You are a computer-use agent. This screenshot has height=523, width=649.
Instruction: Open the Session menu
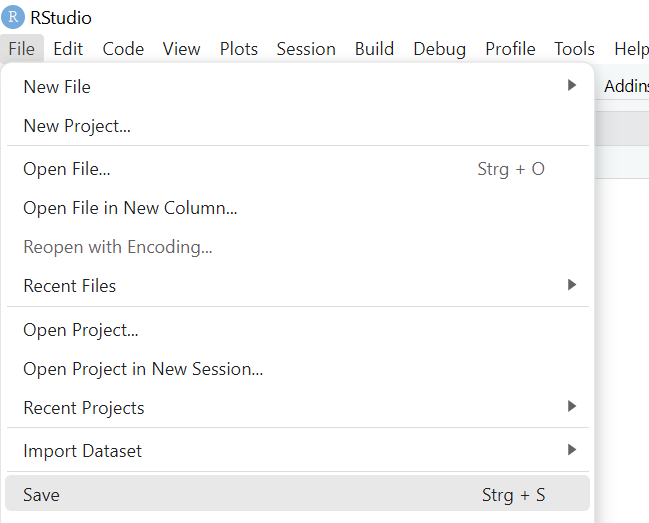click(306, 49)
